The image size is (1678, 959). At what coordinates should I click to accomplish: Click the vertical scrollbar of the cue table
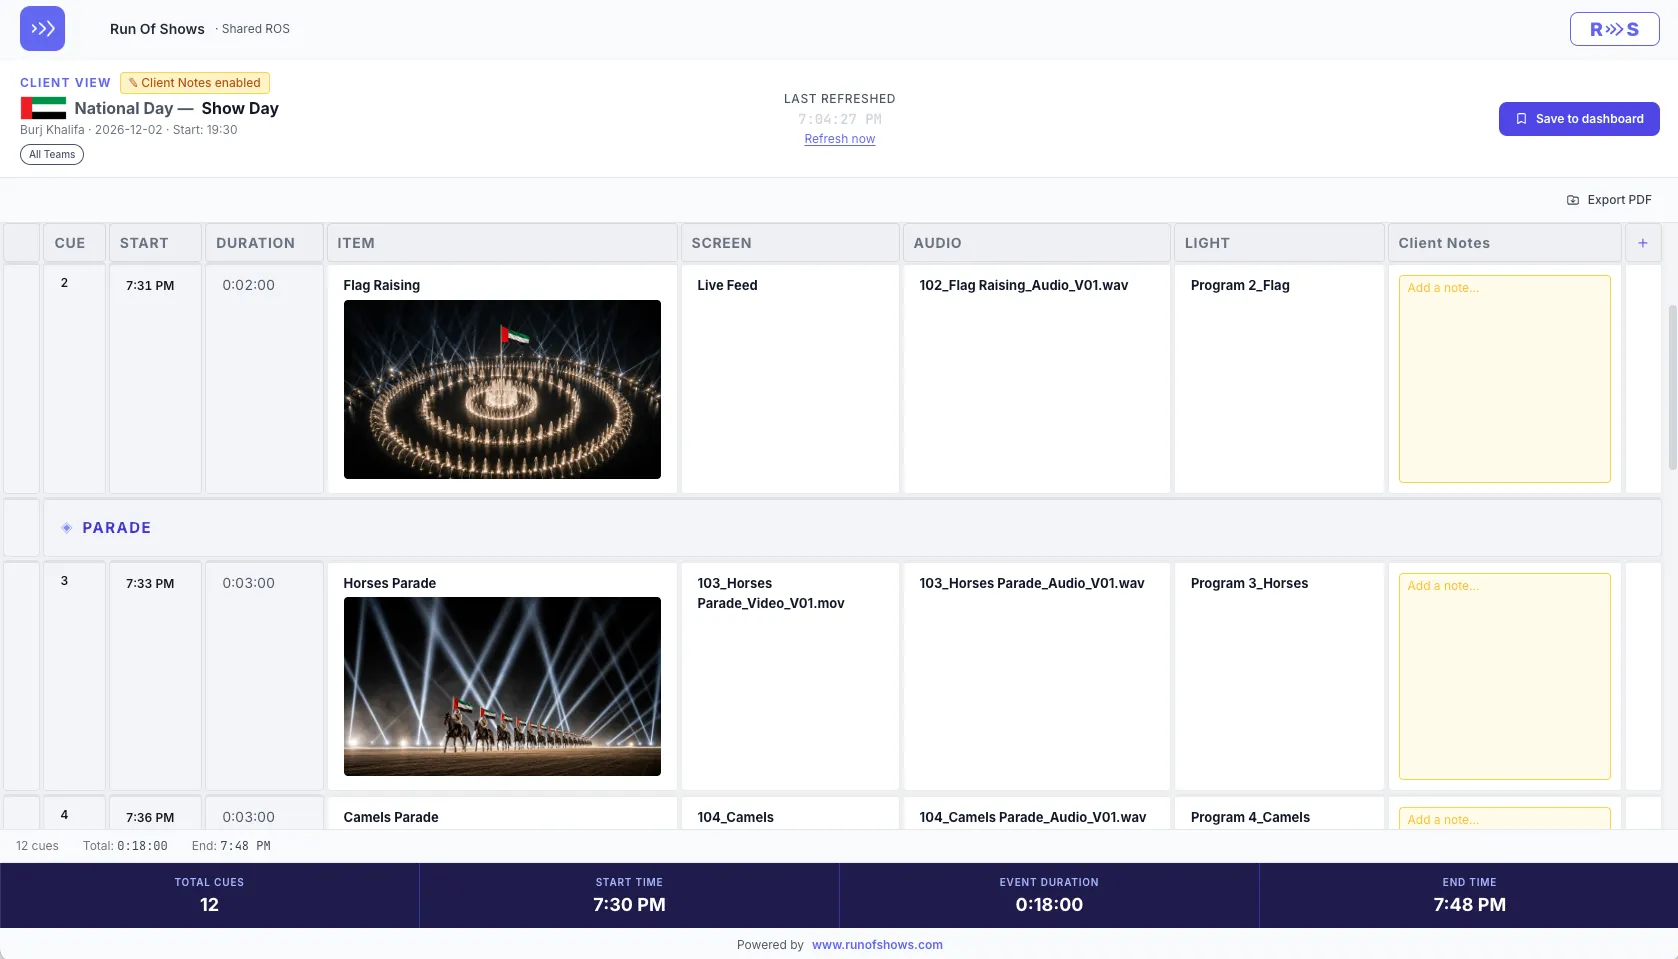coord(1672,387)
